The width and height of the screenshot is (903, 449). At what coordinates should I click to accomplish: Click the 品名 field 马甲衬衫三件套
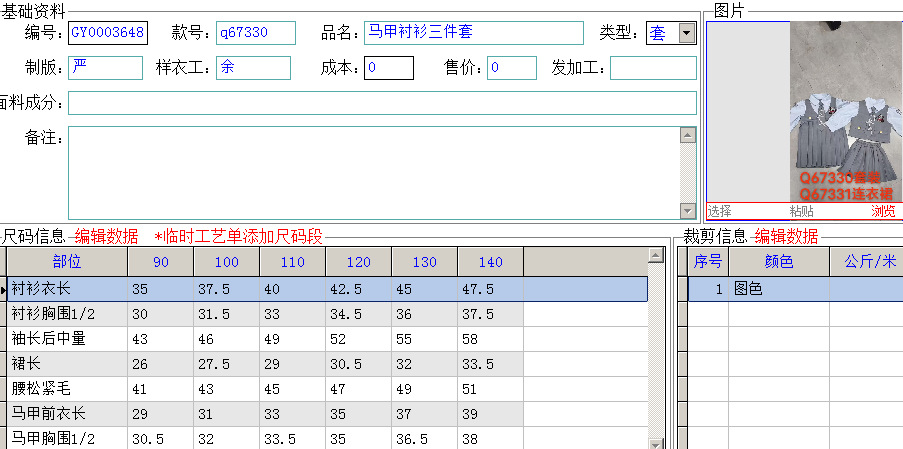[x=473, y=33]
